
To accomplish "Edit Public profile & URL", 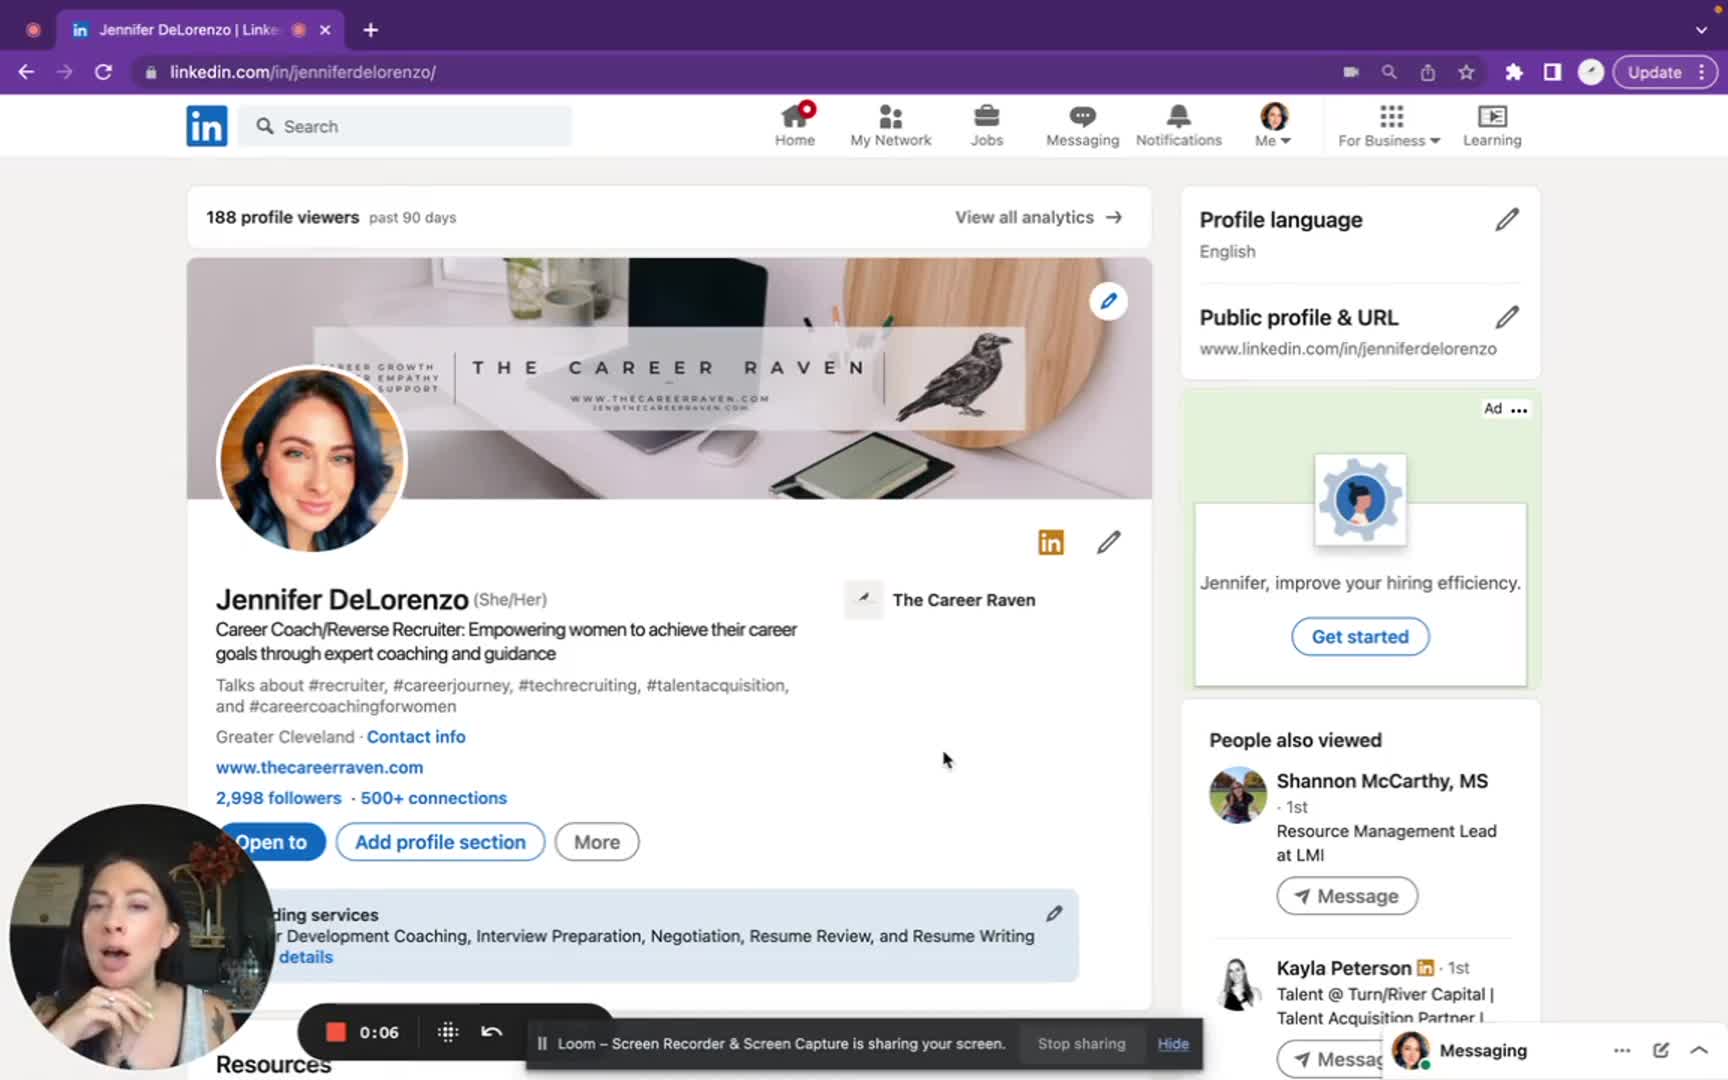I will pos(1507,317).
